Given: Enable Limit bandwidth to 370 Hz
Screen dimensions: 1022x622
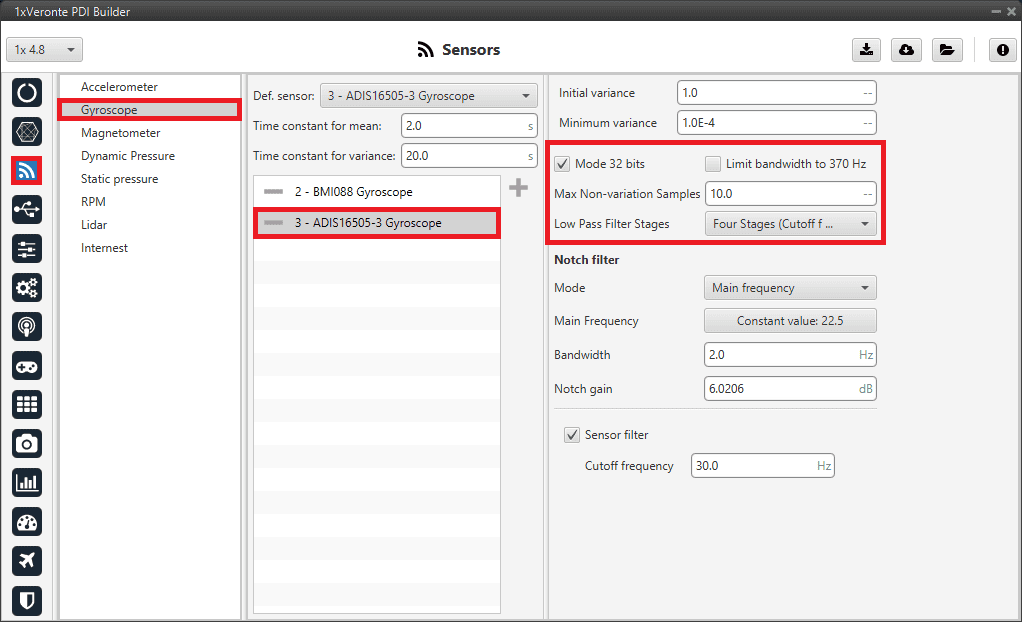Looking at the screenshot, I should click(x=712, y=164).
